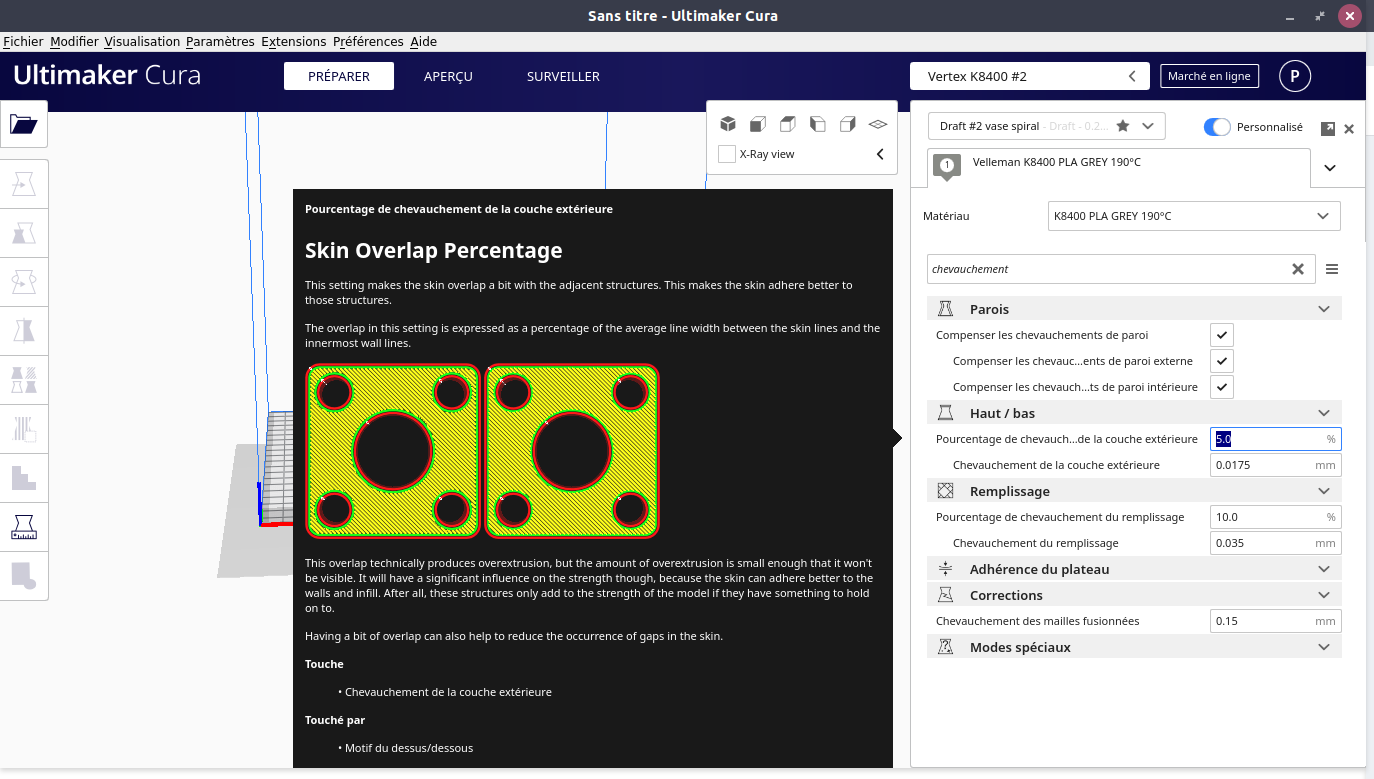Screen dimensions: 1374x779
Task: Select the Scale tool in left toolbar
Action: [x=23, y=232]
